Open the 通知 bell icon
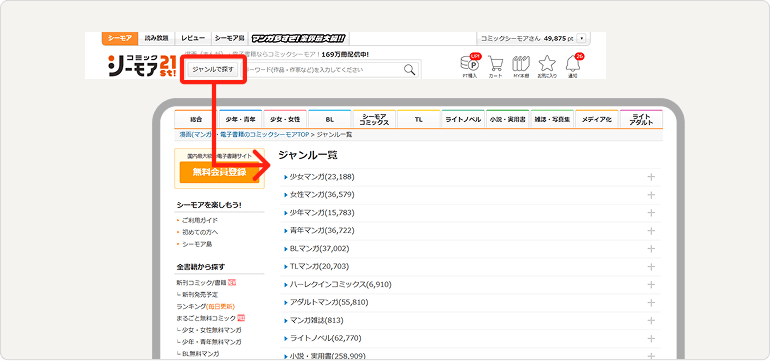The width and height of the screenshot is (770, 361). (x=573, y=66)
